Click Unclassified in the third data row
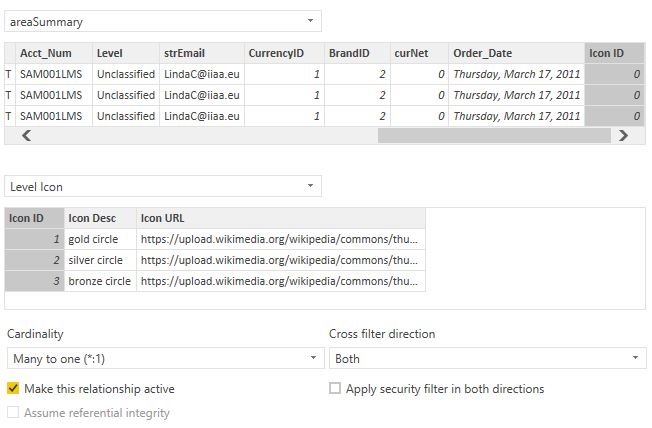This screenshot has height=428, width=652. 126,116
